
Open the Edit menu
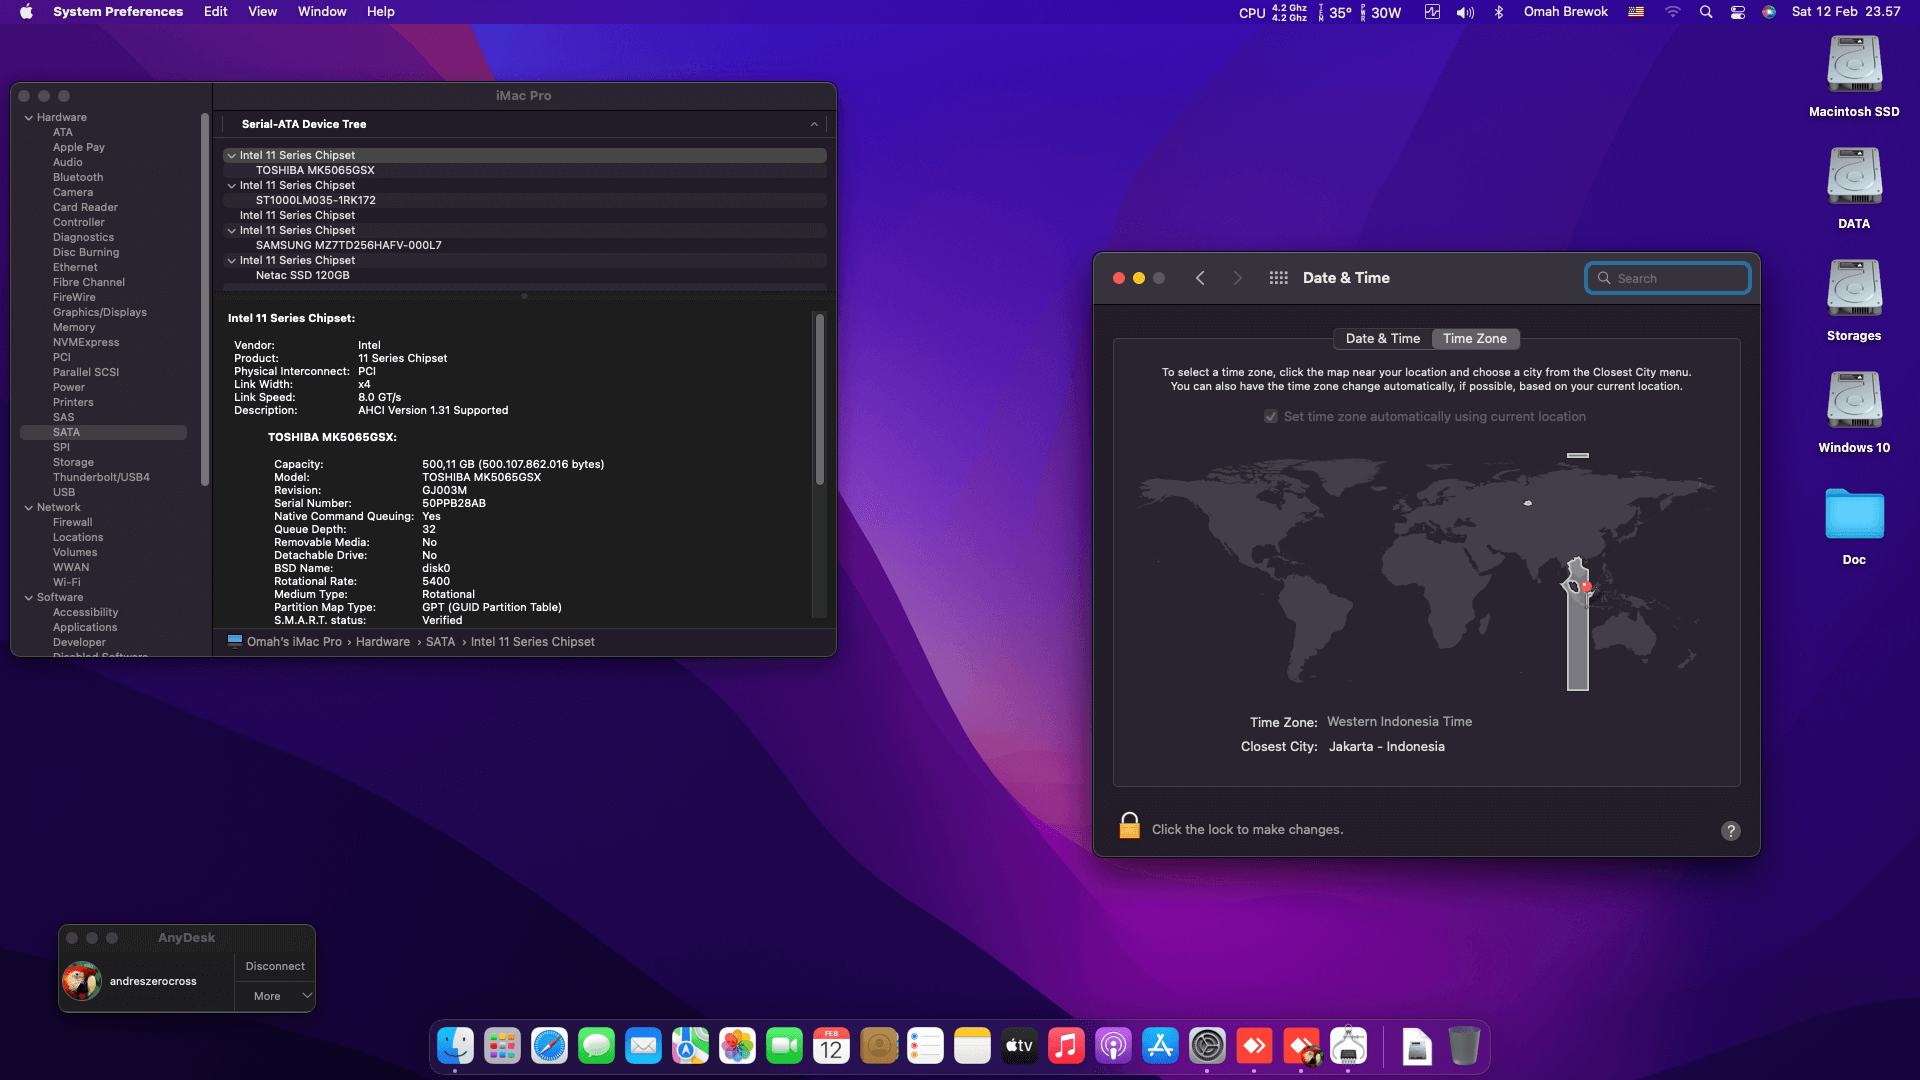click(x=215, y=12)
